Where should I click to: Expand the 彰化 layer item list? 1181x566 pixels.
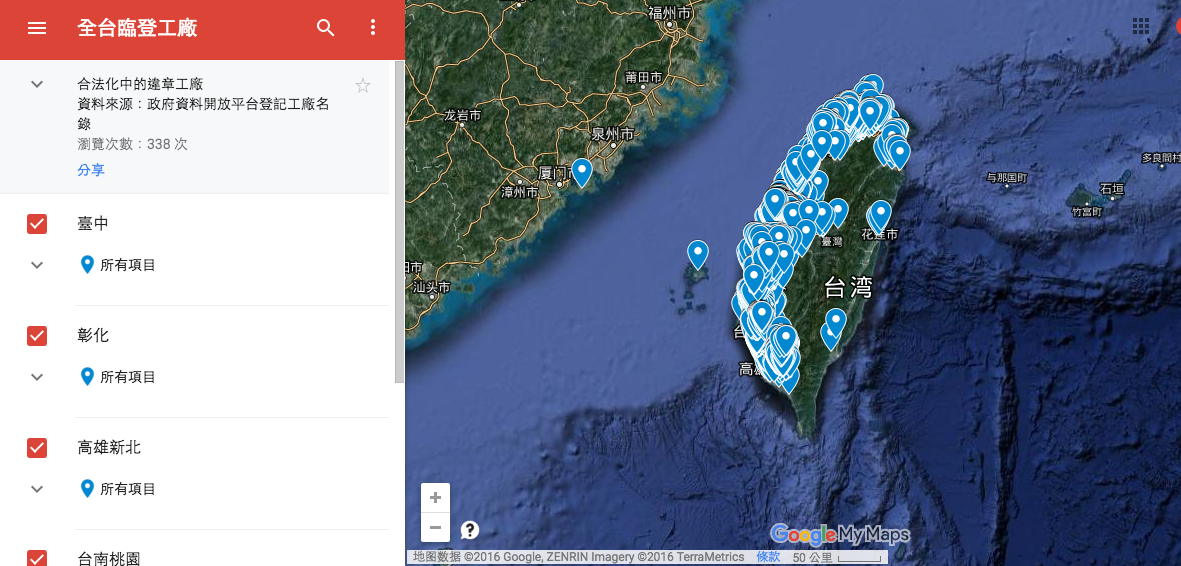pos(37,377)
